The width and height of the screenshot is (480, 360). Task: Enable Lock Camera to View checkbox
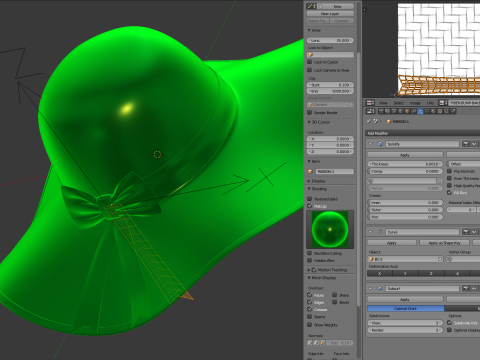pyautogui.click(x=310, y=70)
